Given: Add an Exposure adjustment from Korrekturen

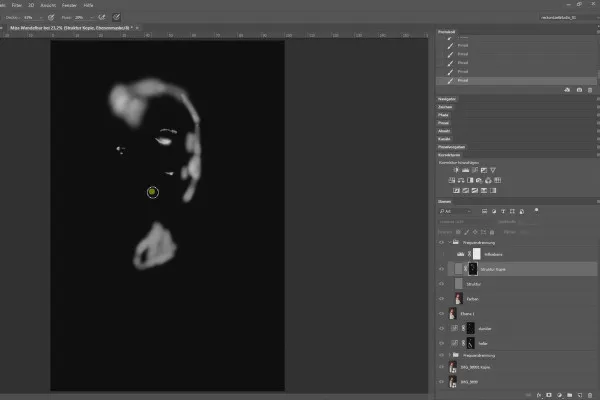Looking at the screenshot, I should click(484, 170).
